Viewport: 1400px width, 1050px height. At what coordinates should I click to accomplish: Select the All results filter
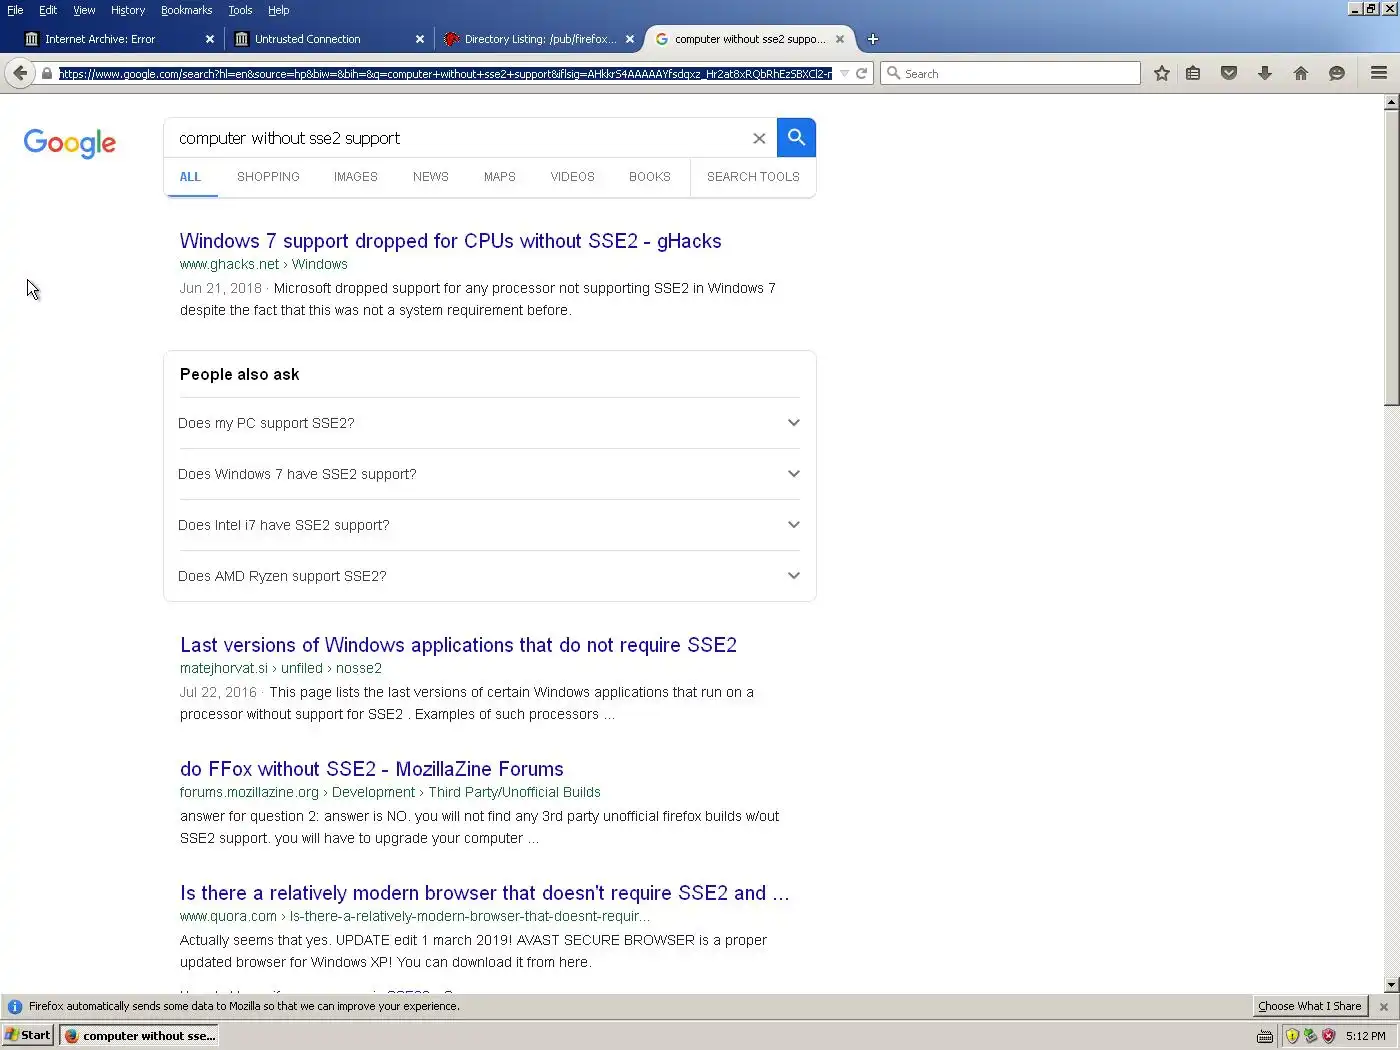point(190,177)
